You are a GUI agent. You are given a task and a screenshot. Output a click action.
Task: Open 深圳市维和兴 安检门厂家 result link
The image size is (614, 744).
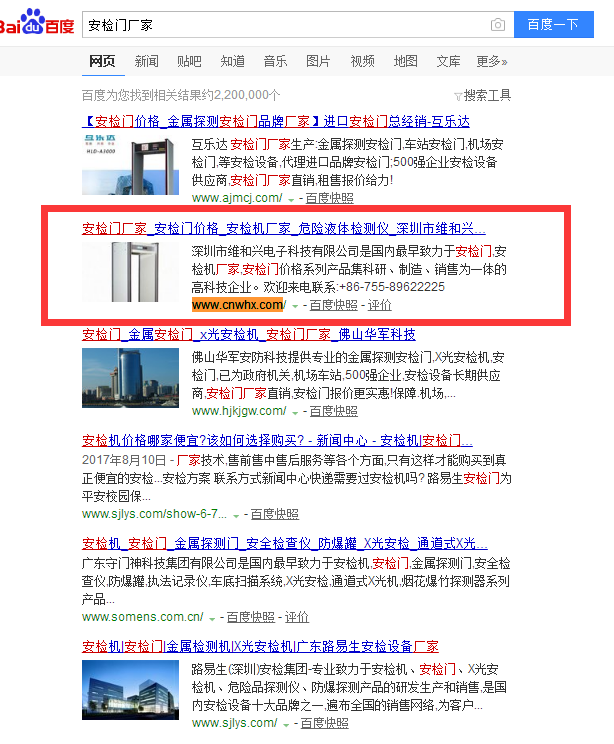click(284, 229)
